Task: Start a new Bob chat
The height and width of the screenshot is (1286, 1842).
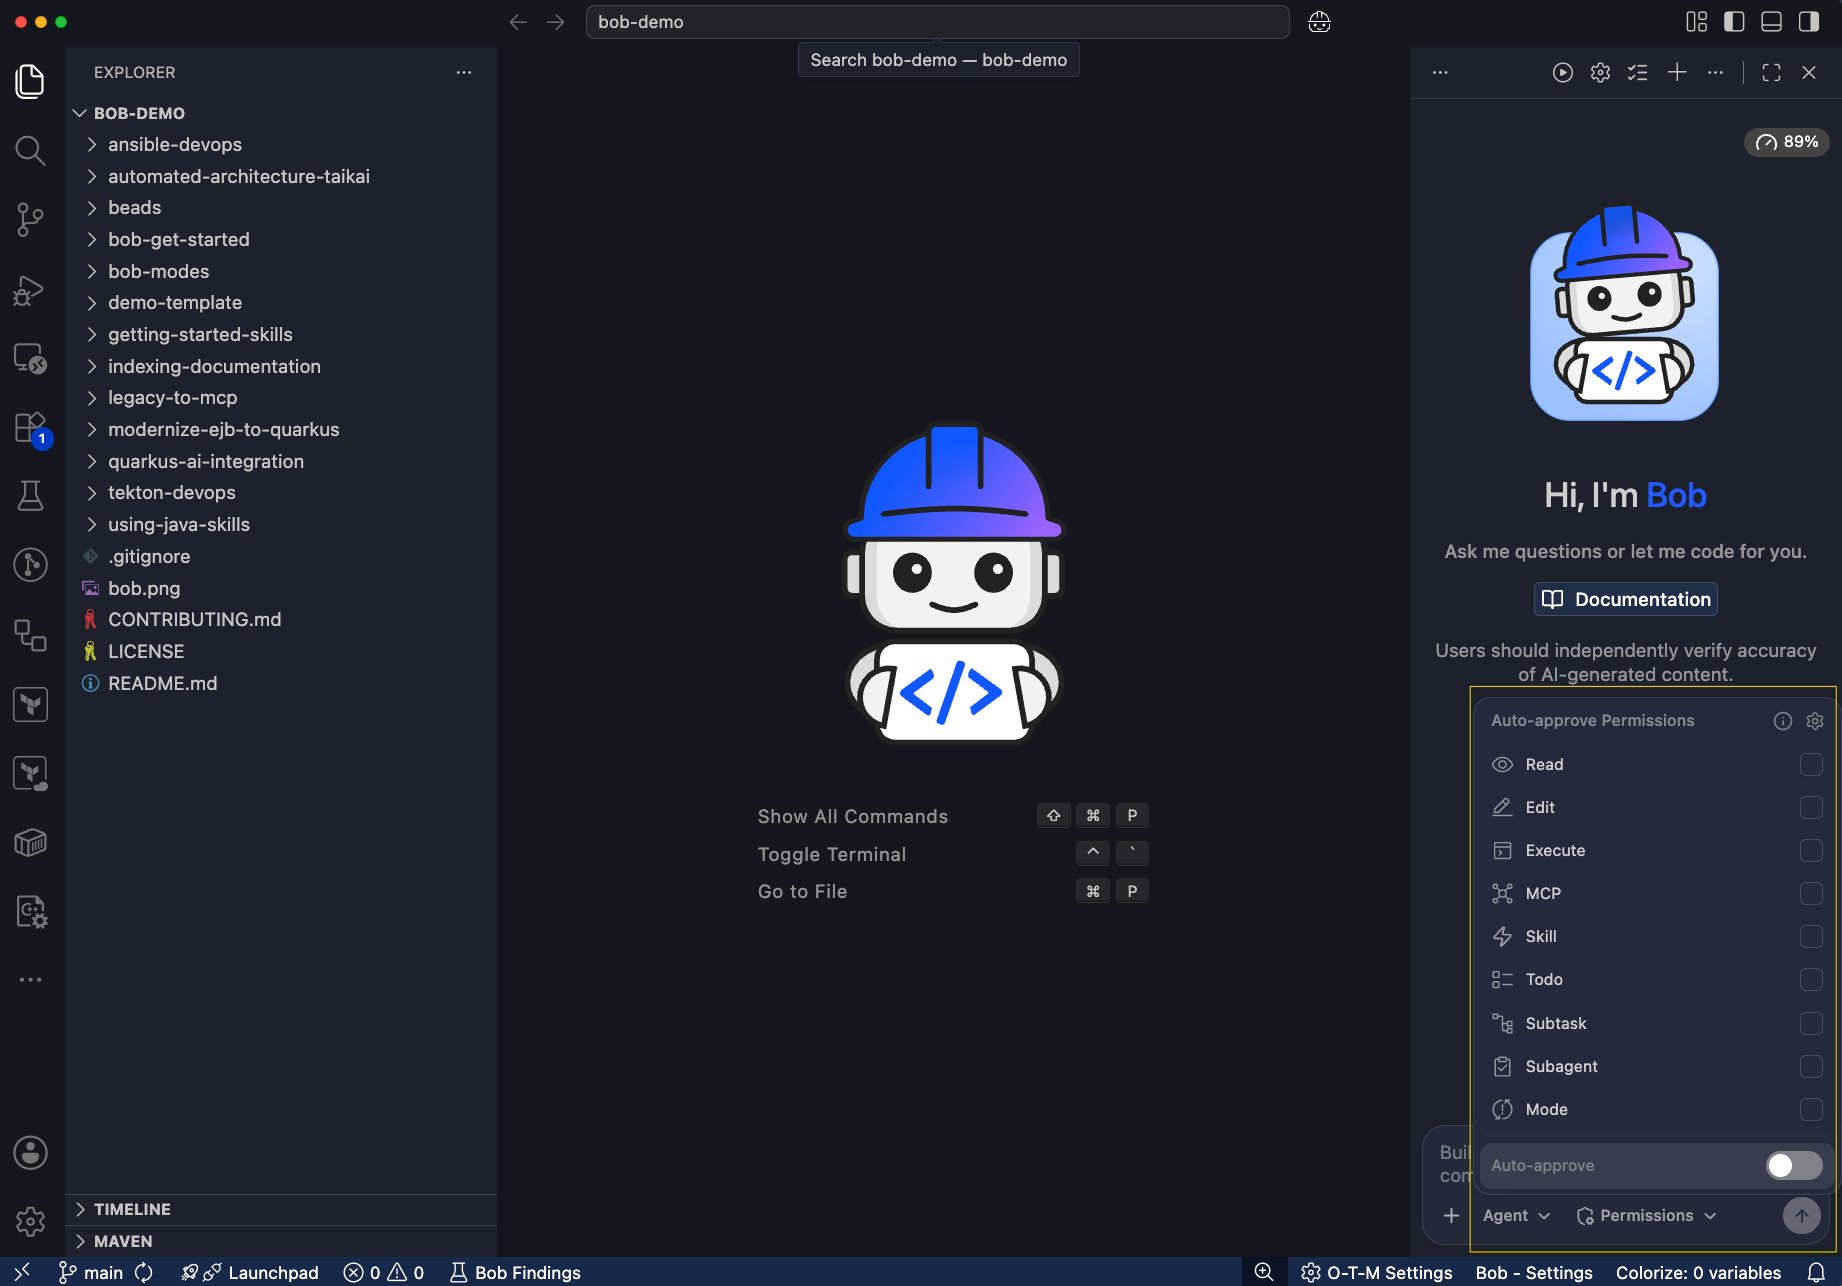Action: [1677, 72]
